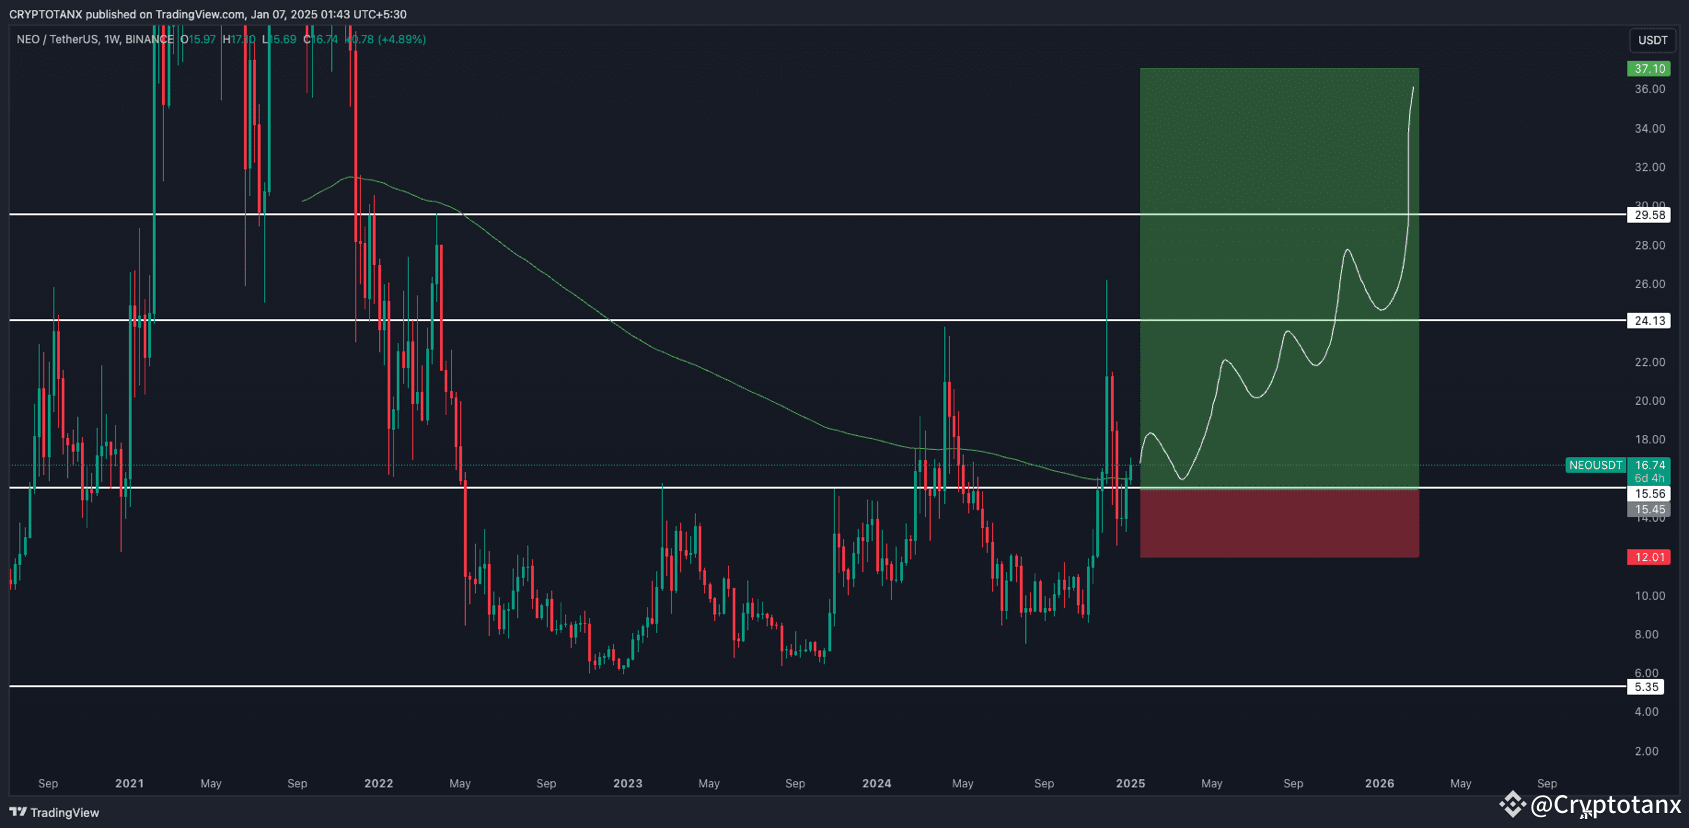This screenshot has height=828, width=1689.
Task: Click the 2023 label on time axis
Action: click(x=627, y=783)
